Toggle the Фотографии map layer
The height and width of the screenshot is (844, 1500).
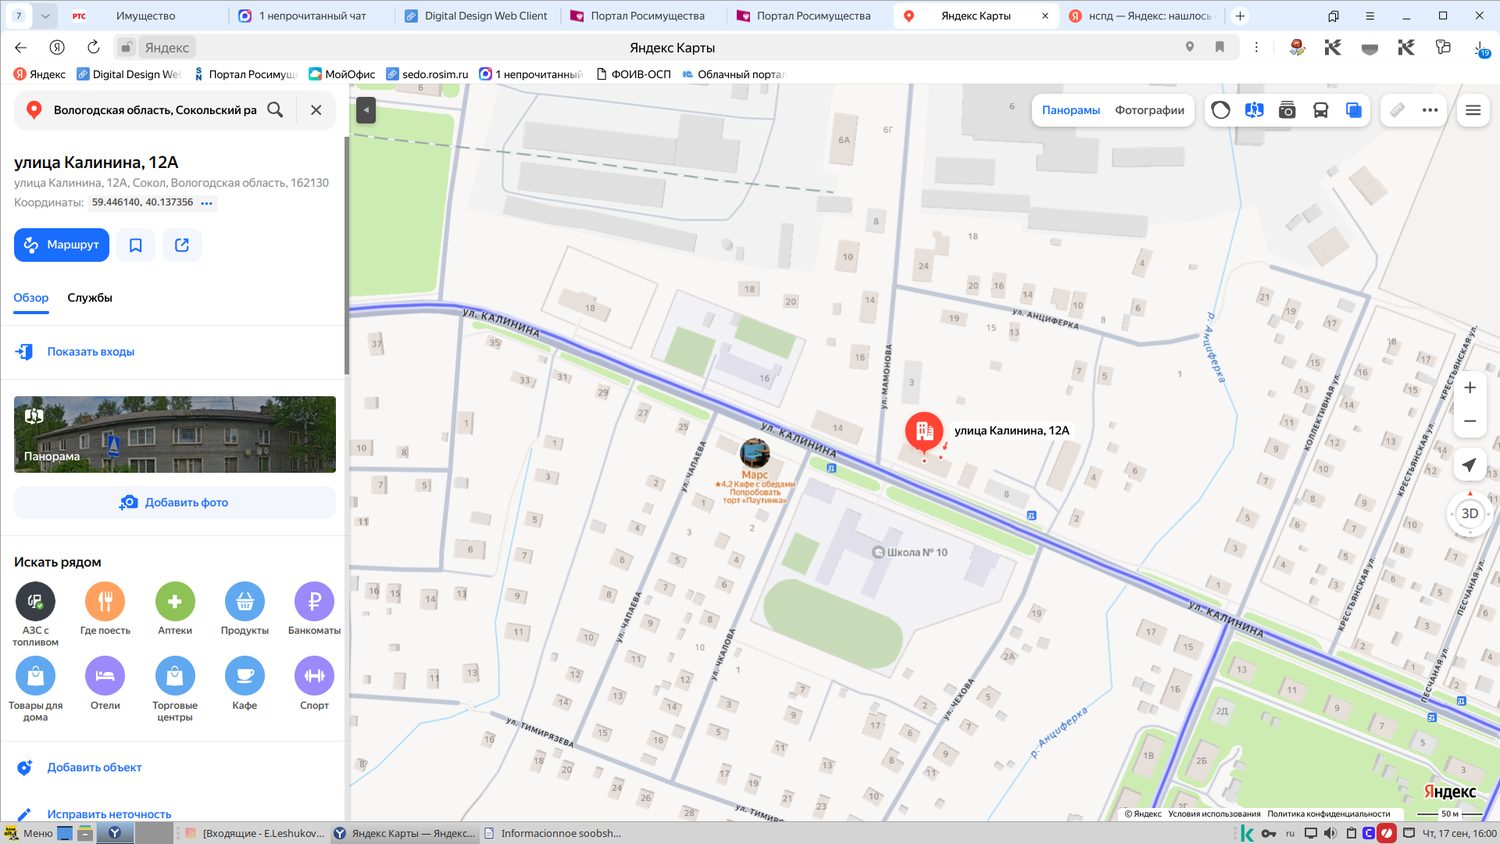click(x=1150, y=110)
